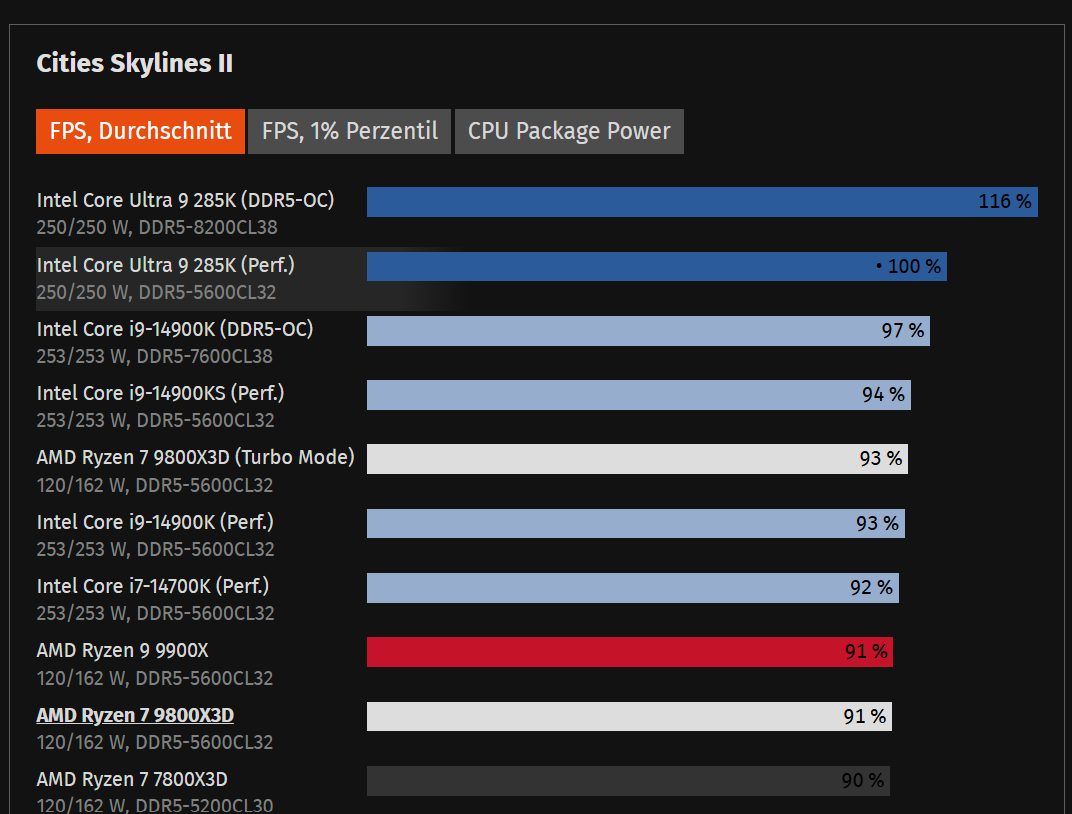Click the Intel Core i9-14900K (DDR5-OC) label
Image resolution: width=1072 pixels, height=814 pixels.
tap(175, 329)
